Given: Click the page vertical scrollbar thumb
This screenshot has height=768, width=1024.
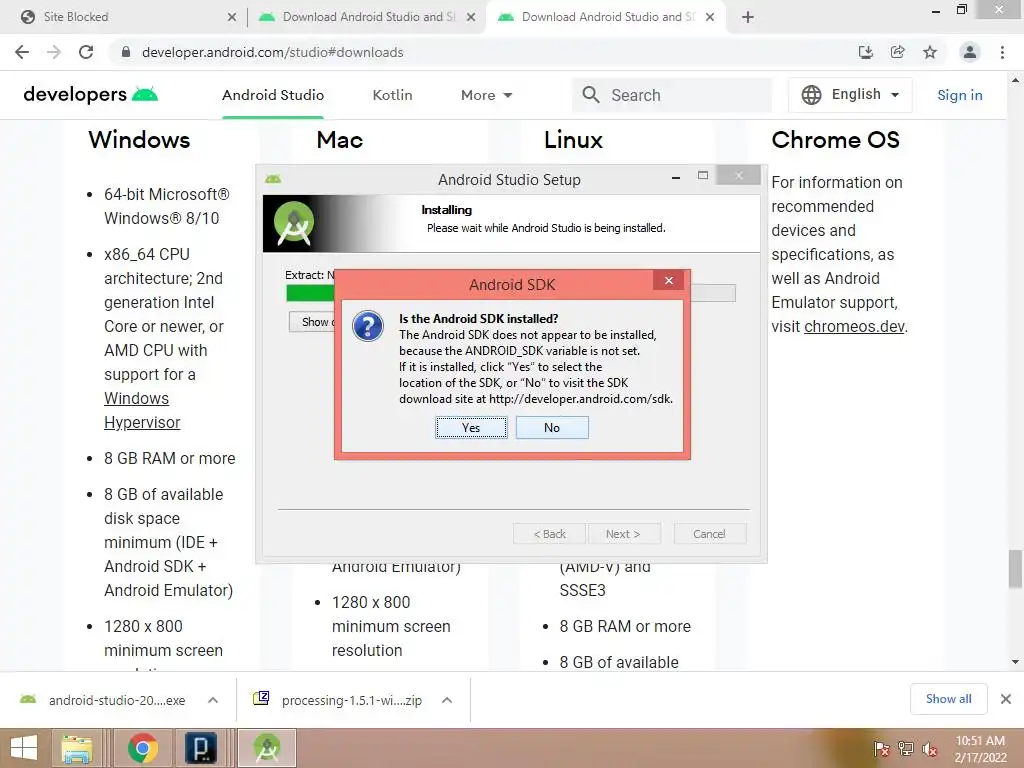Looking at the screenshot, I should tap(1015, 569).
